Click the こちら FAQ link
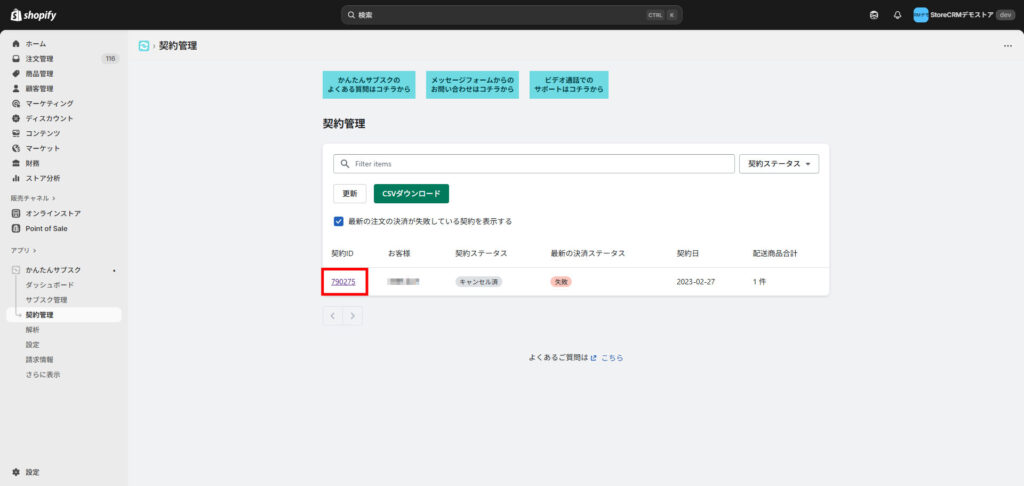Screen dimensions: 1024x486 click(x=612, y=357)
